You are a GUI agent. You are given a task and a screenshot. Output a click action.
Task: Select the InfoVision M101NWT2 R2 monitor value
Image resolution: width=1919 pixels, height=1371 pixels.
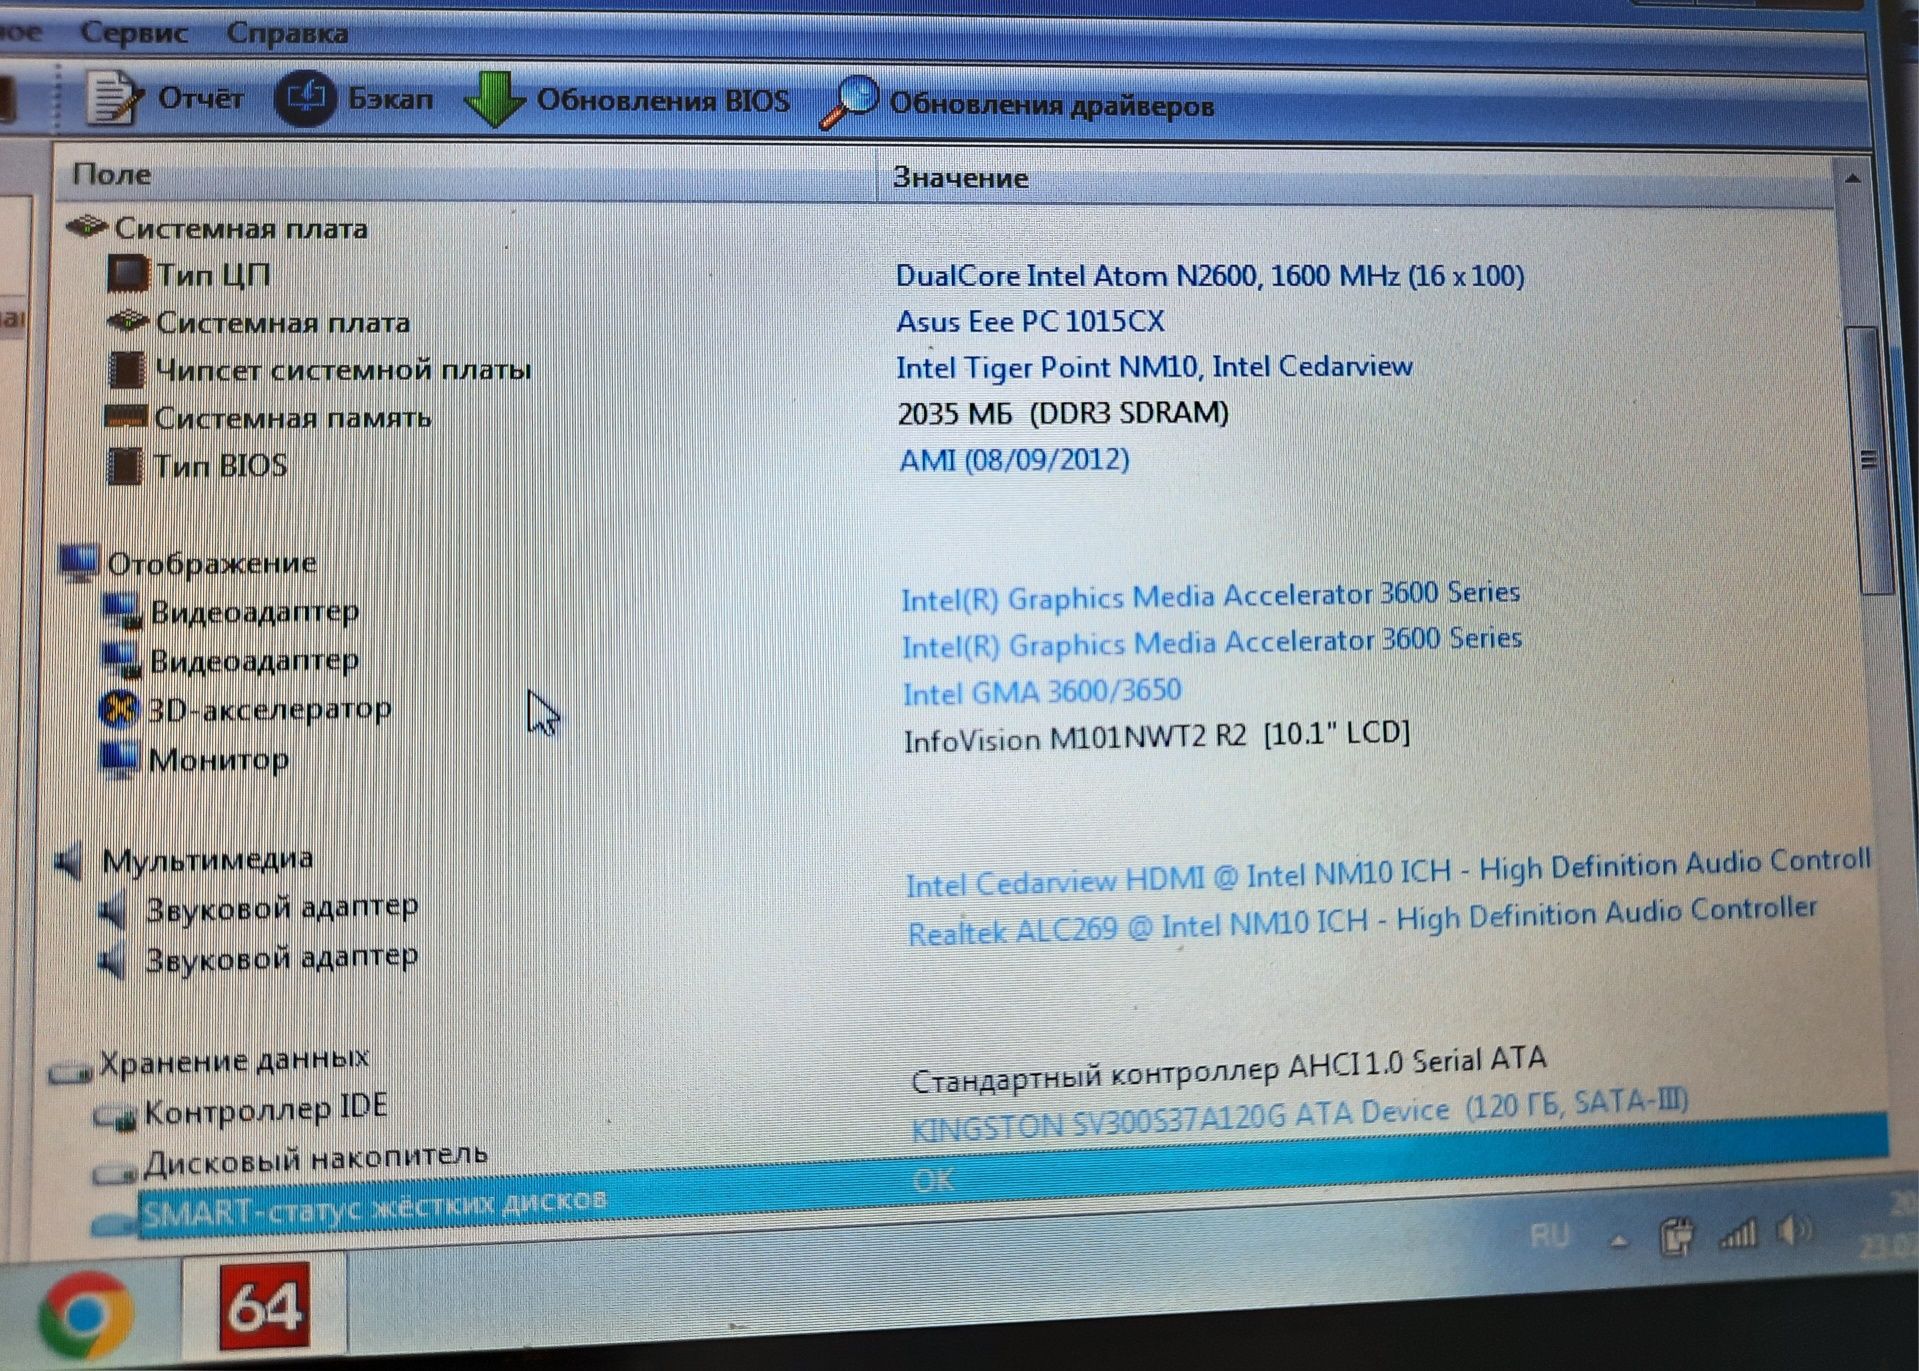click(x=1157, y=737)
